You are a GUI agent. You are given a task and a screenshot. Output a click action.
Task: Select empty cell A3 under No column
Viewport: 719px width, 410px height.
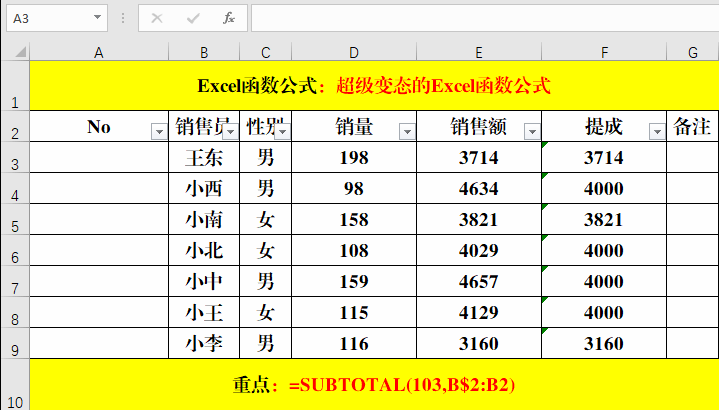point(99,157)
